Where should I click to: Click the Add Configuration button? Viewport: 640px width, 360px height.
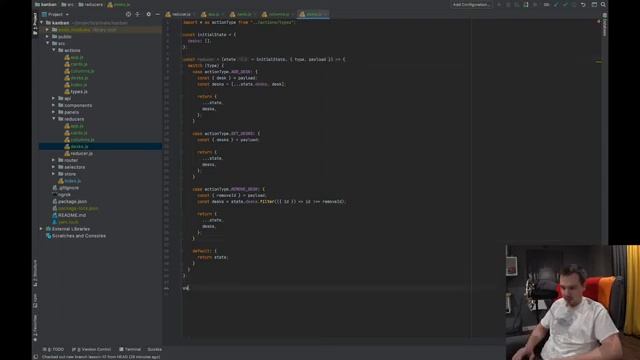click(471, 4)
